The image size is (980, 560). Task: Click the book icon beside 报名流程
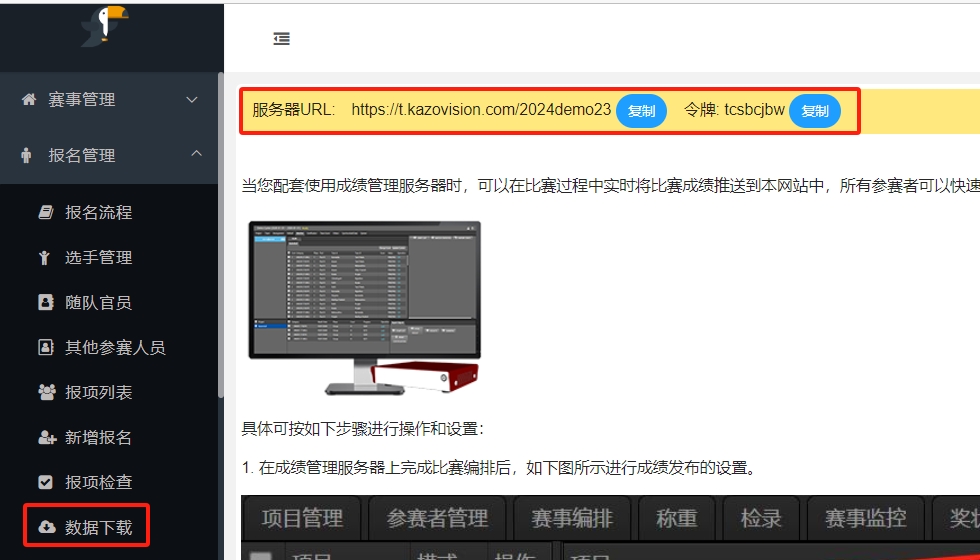pos(45,212)
